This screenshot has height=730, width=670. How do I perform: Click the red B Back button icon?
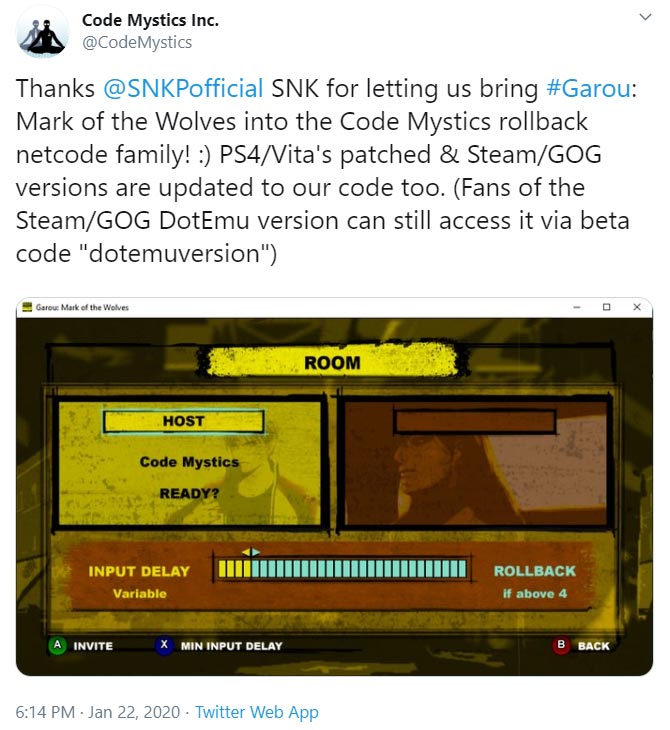point(561,645)
